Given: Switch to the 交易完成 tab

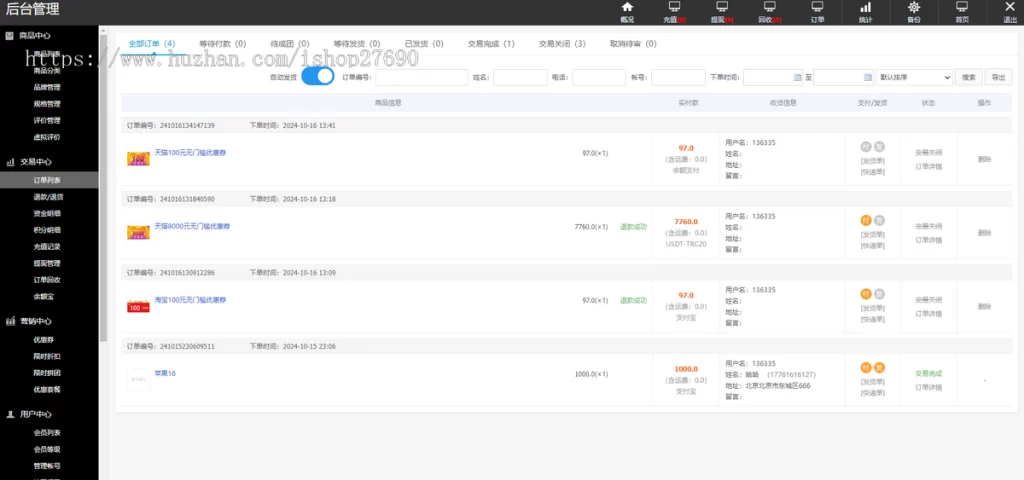Looking at the screenshot, I should pyautogui.click(x=491, y=44).
